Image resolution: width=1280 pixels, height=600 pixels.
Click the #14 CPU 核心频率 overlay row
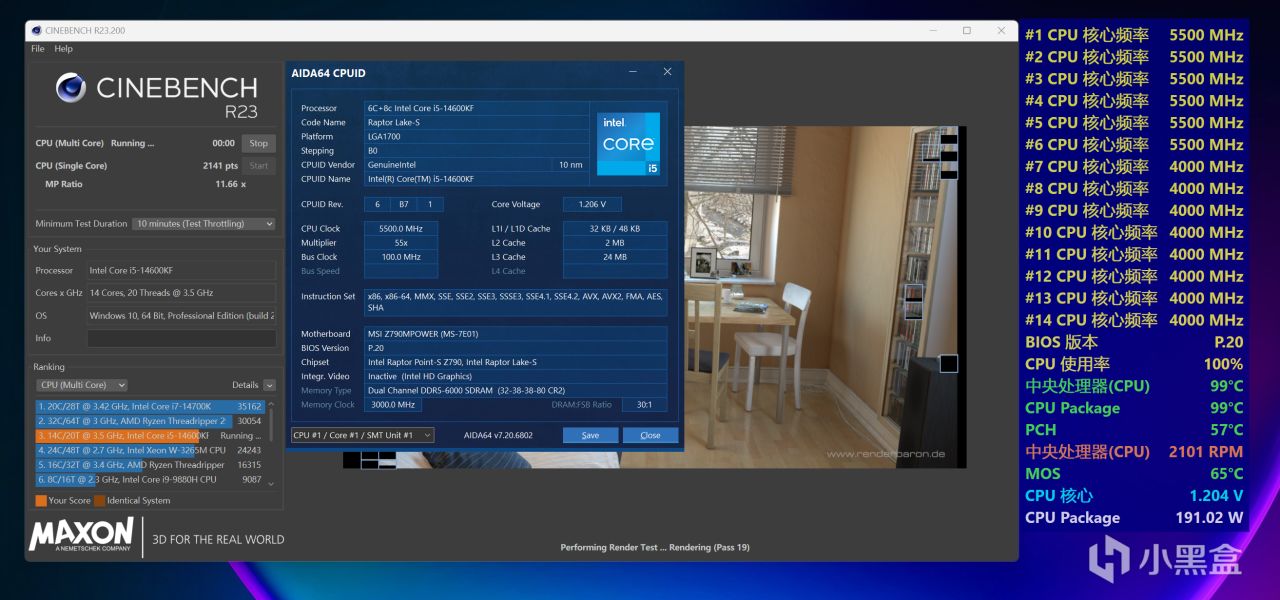(x=1134, y=320)
